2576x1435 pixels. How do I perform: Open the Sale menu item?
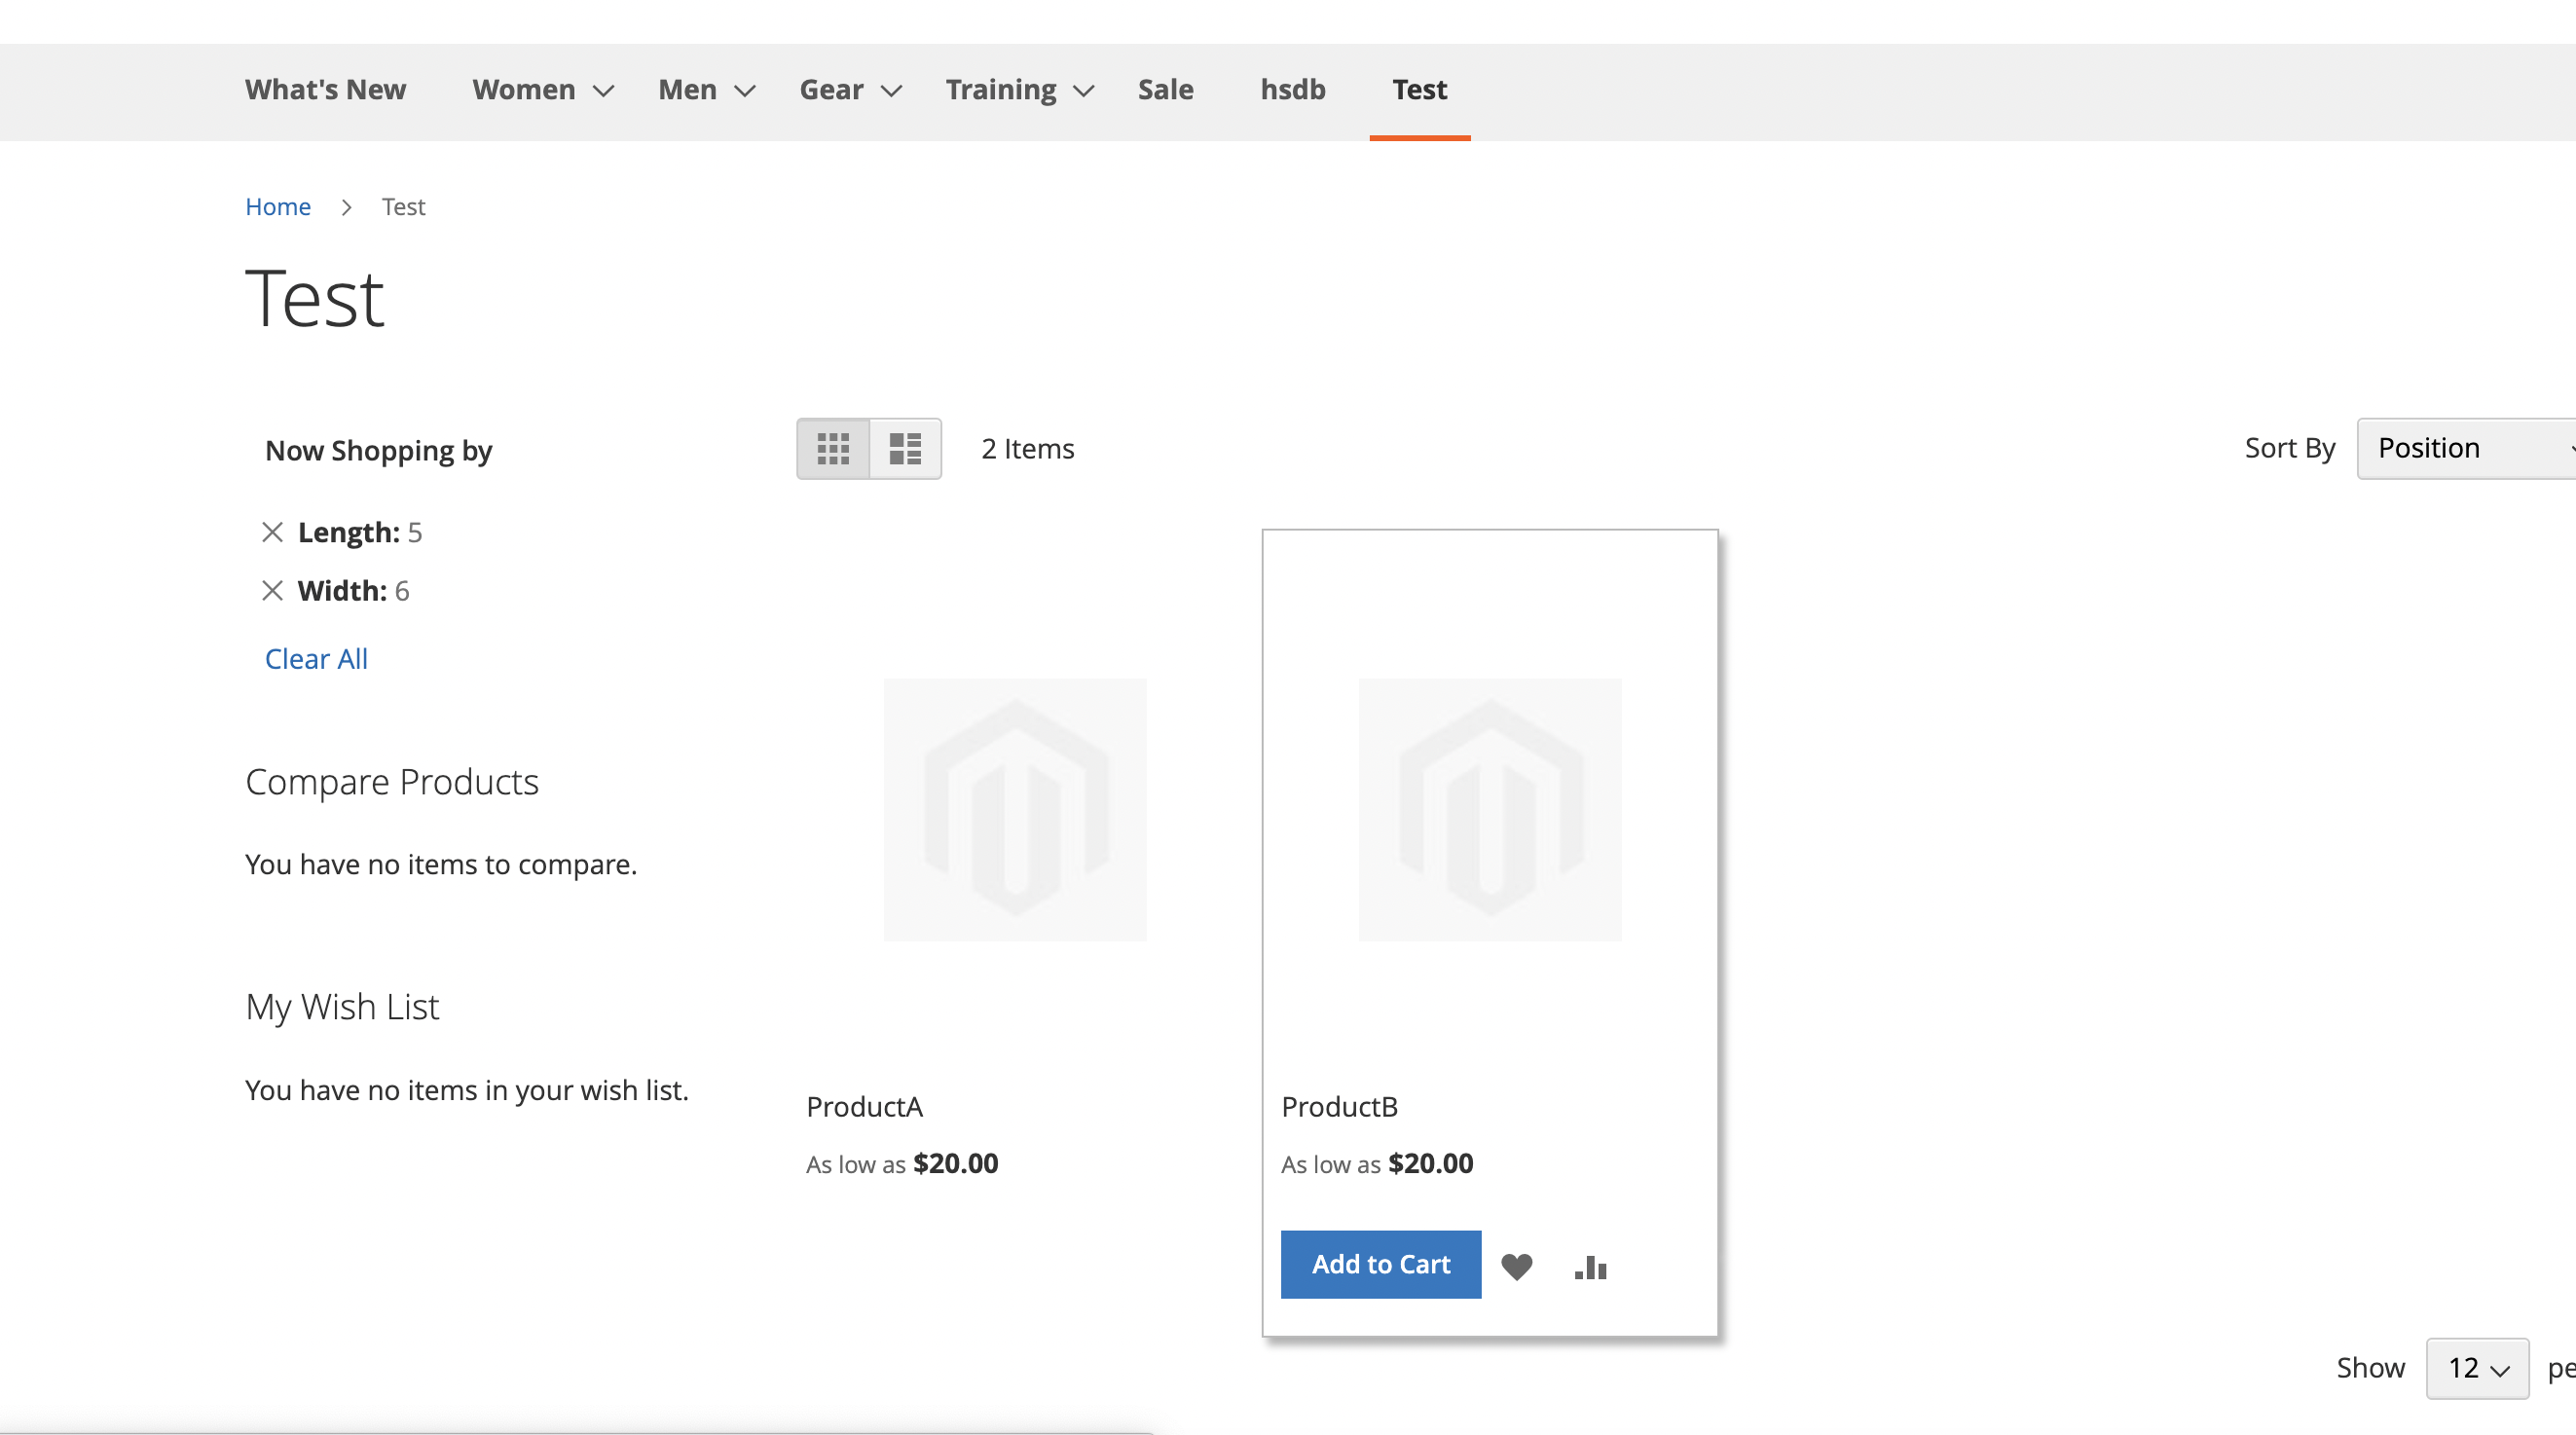click(1165, 89)
